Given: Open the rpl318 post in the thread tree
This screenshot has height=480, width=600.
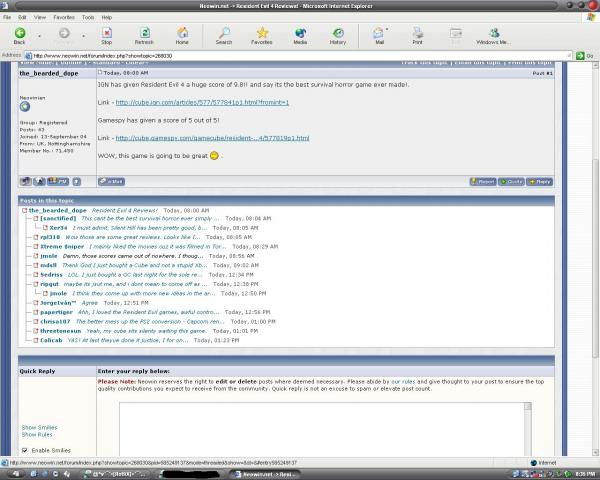Looking at the screenshot, I should 50,237.
